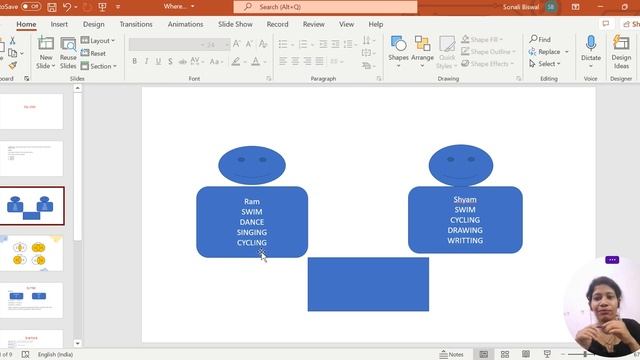The height and width of the screenshot is (360, 640).
Task: Open the Change Case dropdown
Action: point(216,62)
